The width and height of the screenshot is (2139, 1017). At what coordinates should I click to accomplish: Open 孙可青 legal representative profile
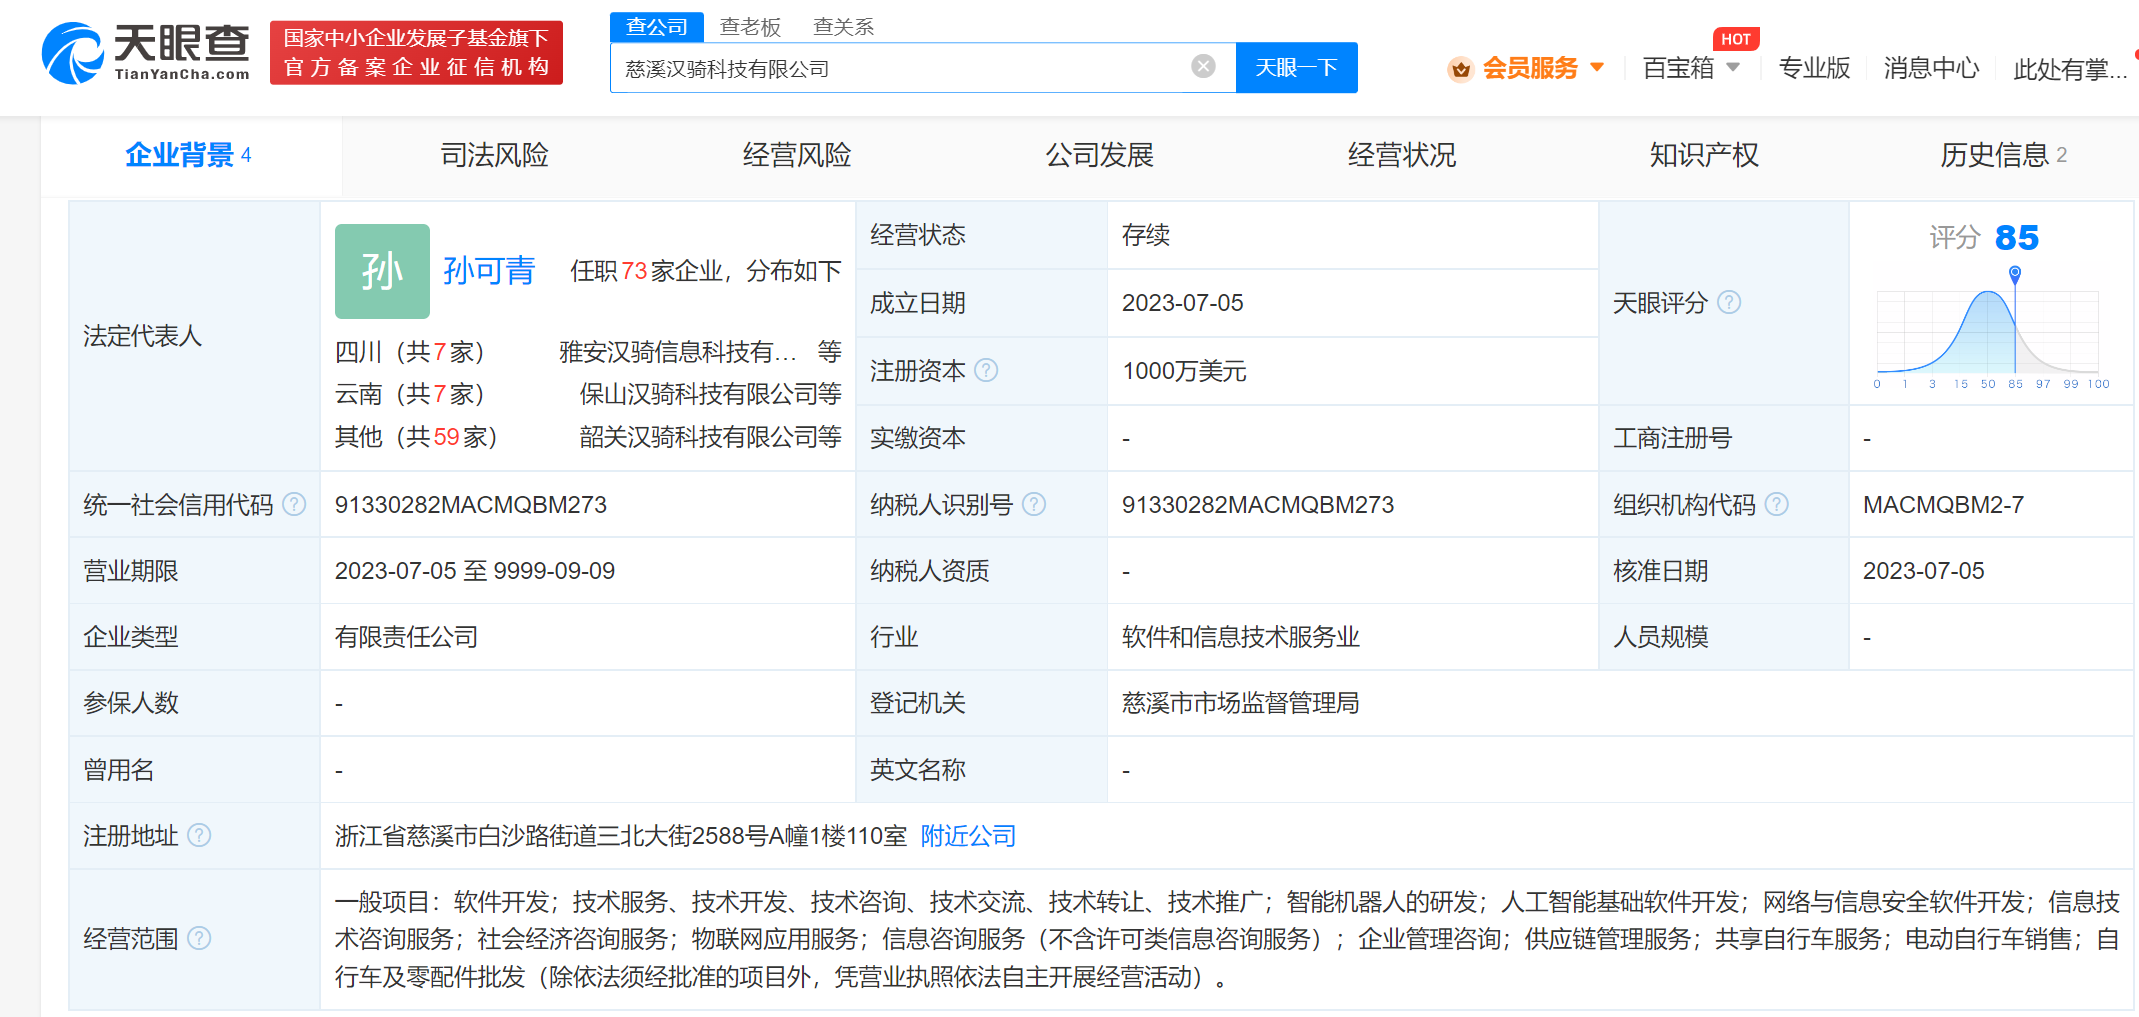489,270
